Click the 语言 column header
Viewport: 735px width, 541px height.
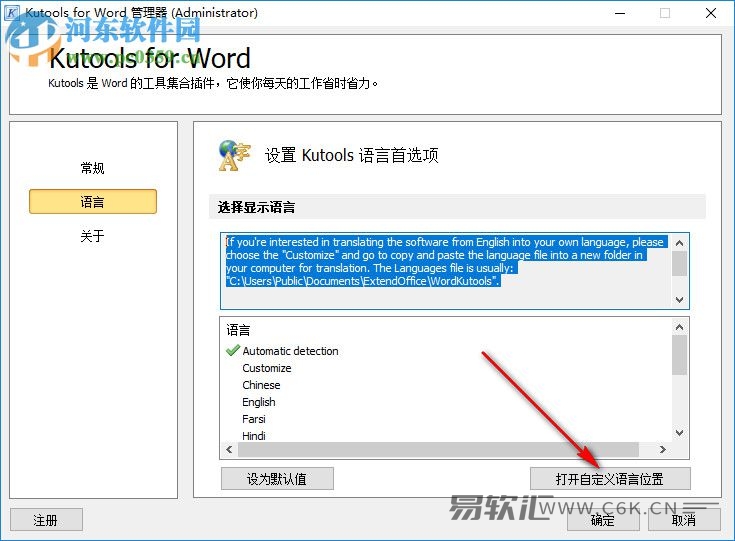click(x=238, y=330)
